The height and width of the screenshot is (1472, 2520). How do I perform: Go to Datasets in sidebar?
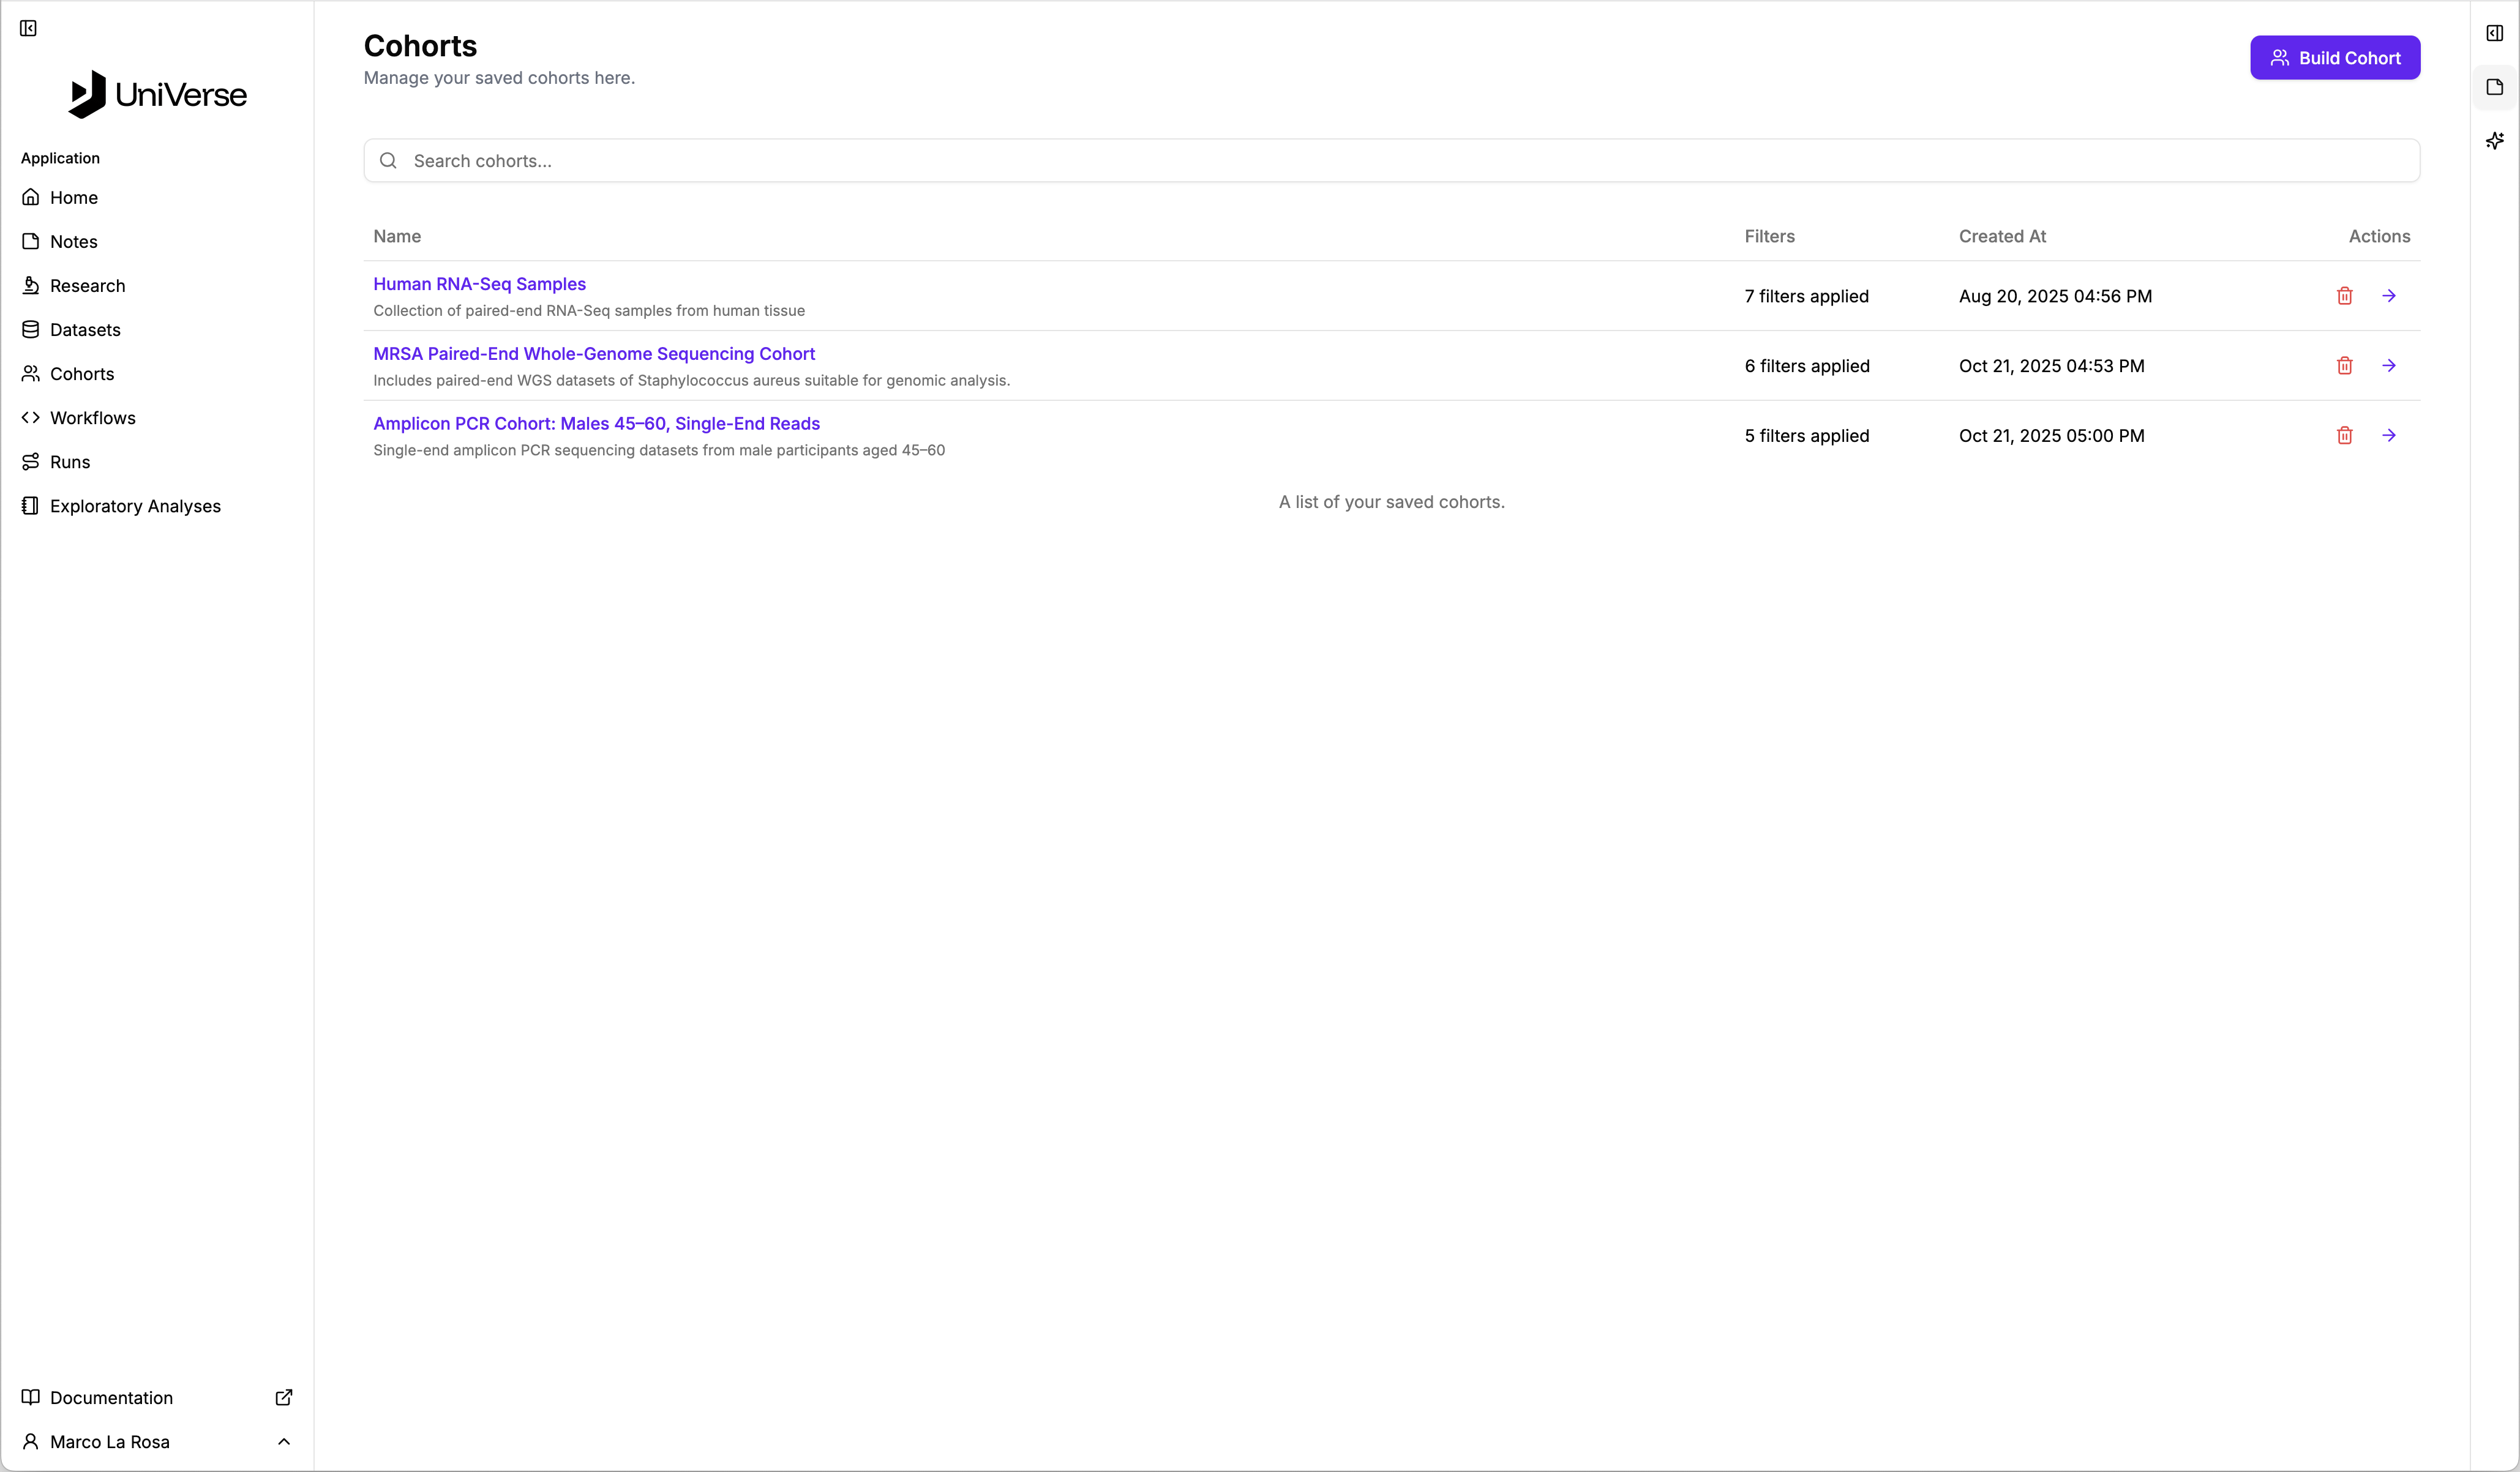point(85,330)
